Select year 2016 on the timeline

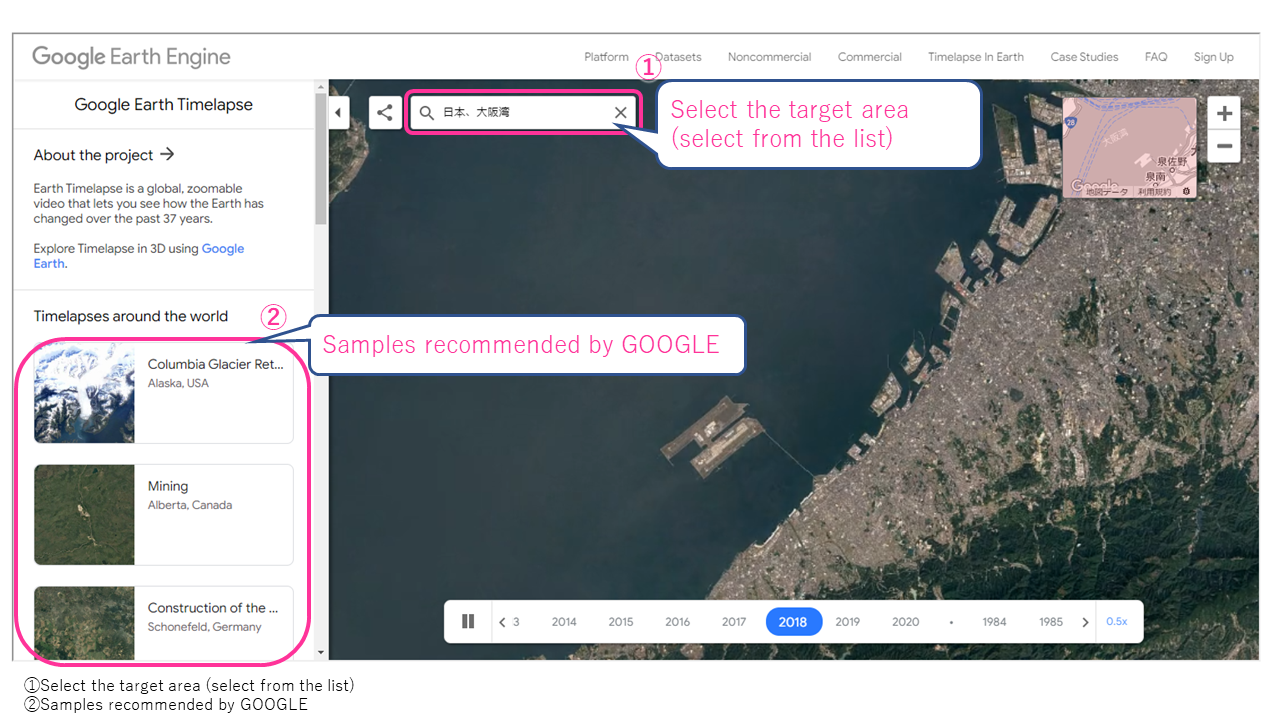pyautogui.click(x=678, y=622)
